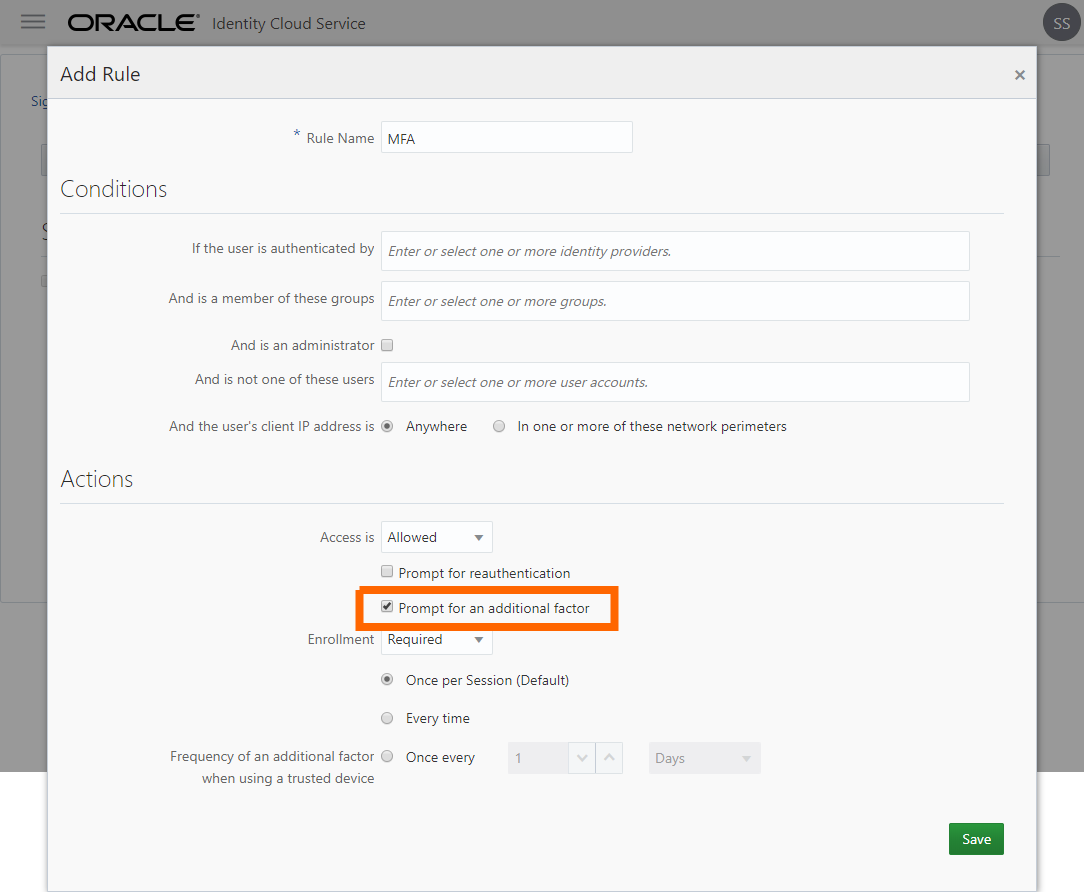Close the Add Rule dialog
Screen dimensions: 1084x892
tap(1019, 74)
